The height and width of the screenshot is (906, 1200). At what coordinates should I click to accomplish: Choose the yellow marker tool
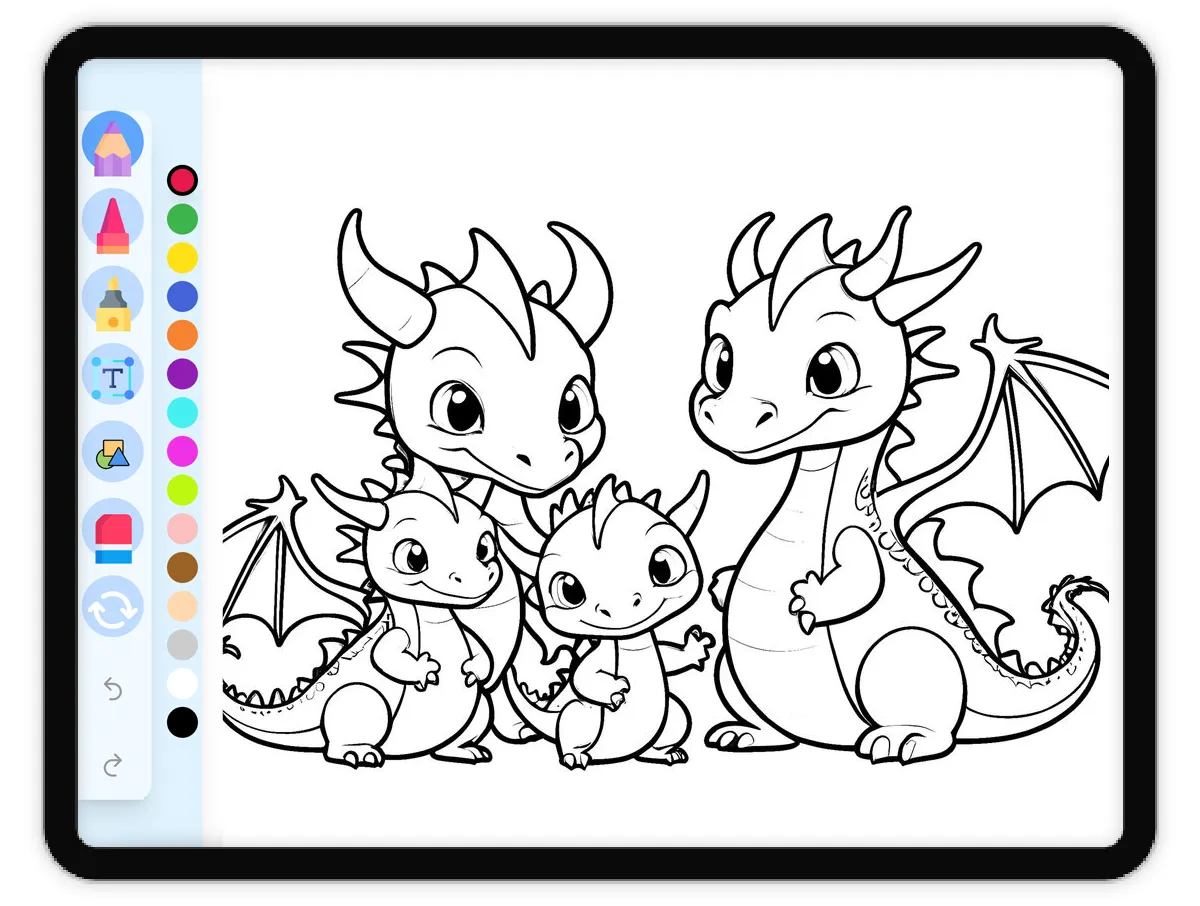(x=113, y=299)
